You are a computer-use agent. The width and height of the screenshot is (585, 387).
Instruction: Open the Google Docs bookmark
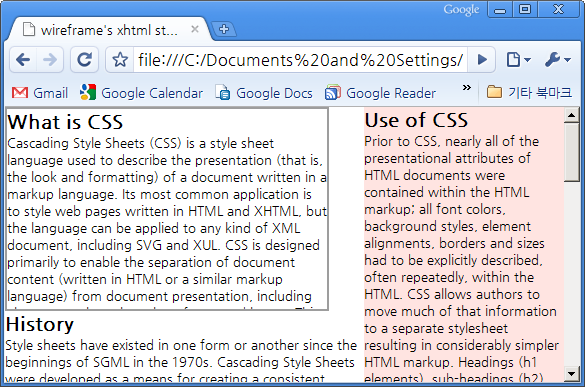[264, 93]
